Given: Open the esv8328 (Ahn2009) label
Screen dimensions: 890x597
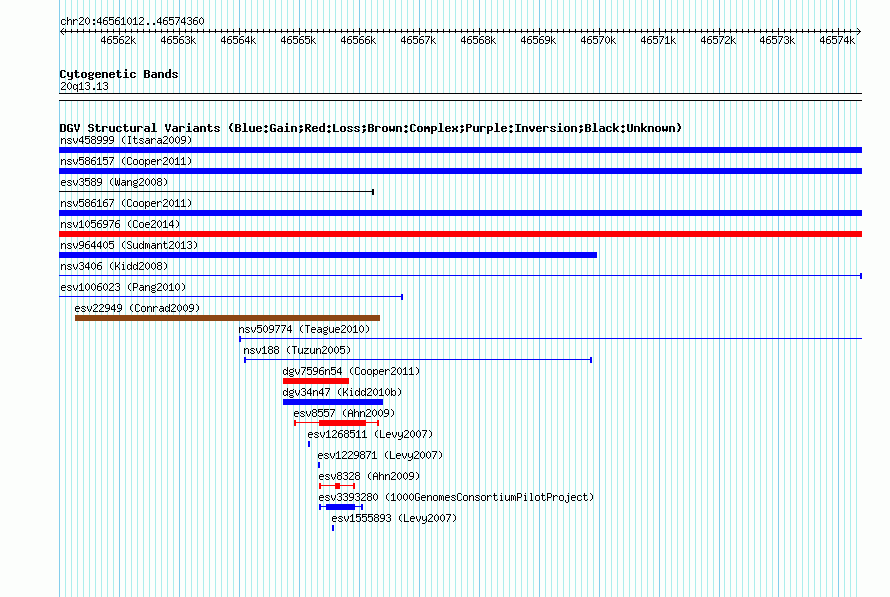Looking at the screenshot, I should [x=370, y=476].
